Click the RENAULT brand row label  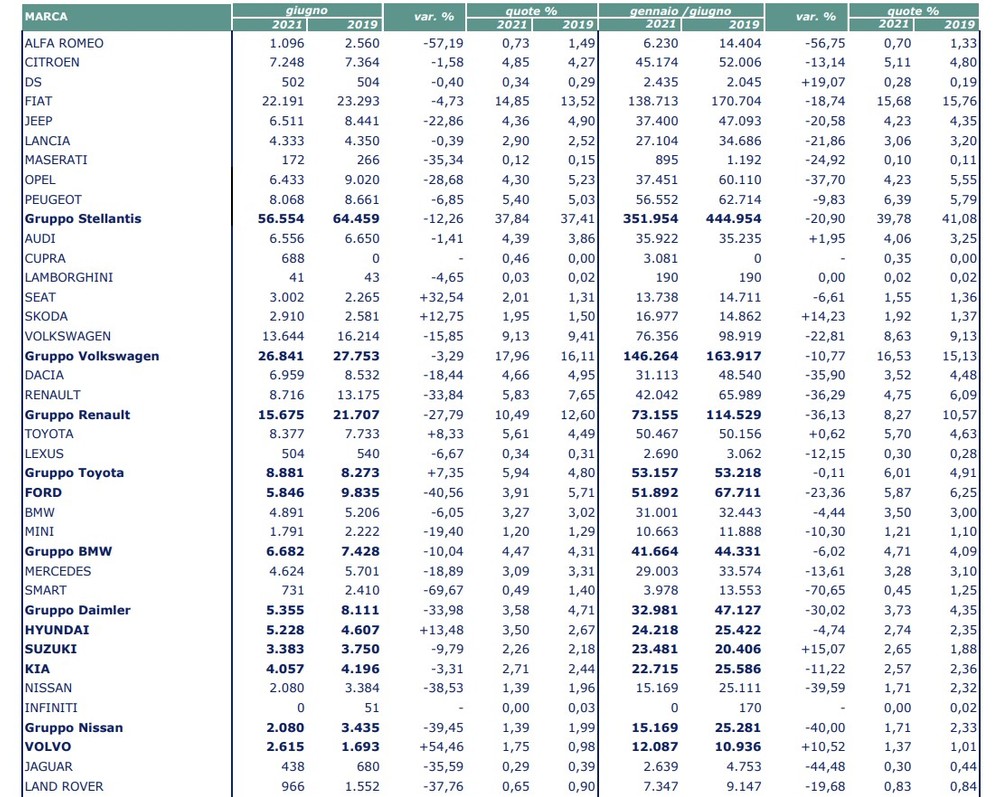(52, 395)
